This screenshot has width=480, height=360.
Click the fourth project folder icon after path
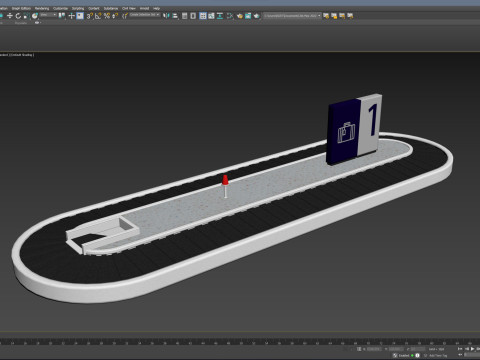[x=350, y=16]
